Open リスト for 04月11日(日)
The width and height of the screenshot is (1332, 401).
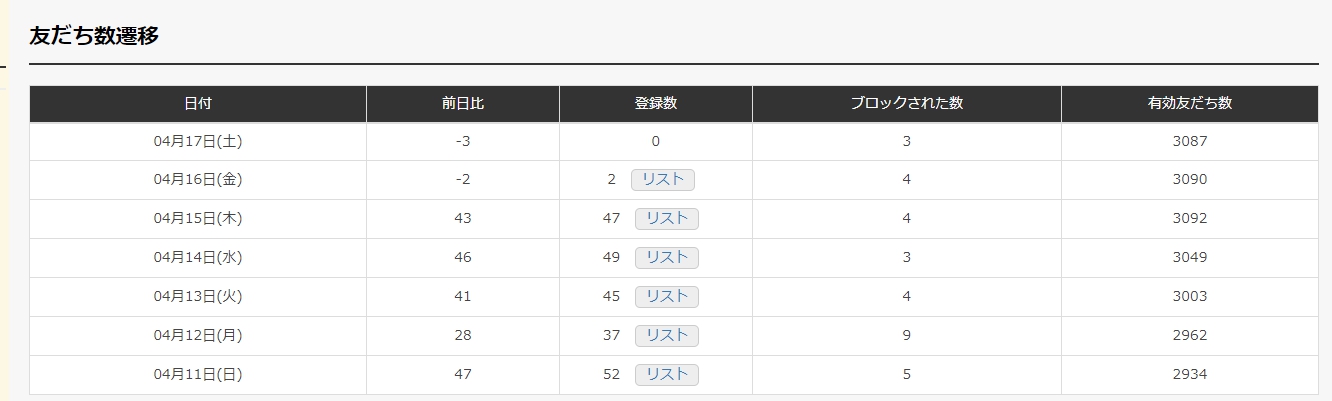666,375
